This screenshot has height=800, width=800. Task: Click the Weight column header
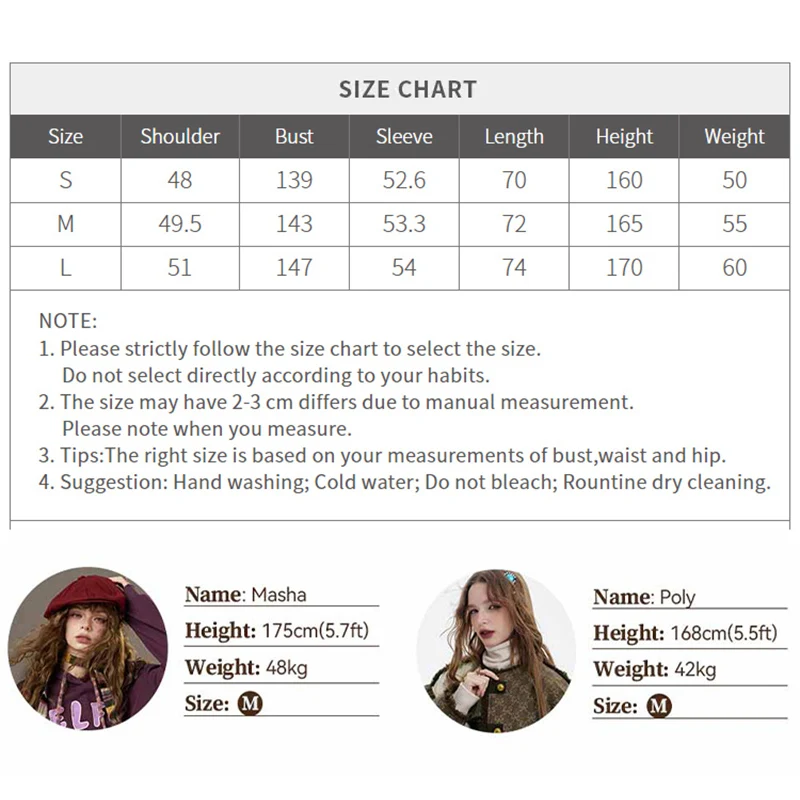click(x=734, y=137)
